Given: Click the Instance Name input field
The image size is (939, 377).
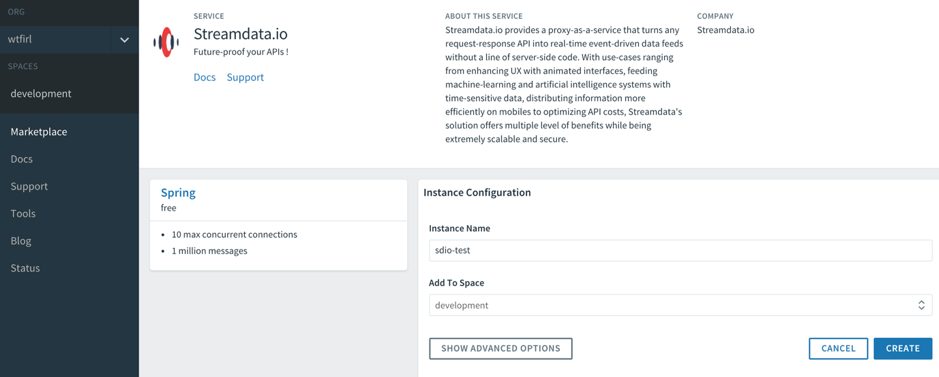Looking at the screenshot, I should point(680,251).
